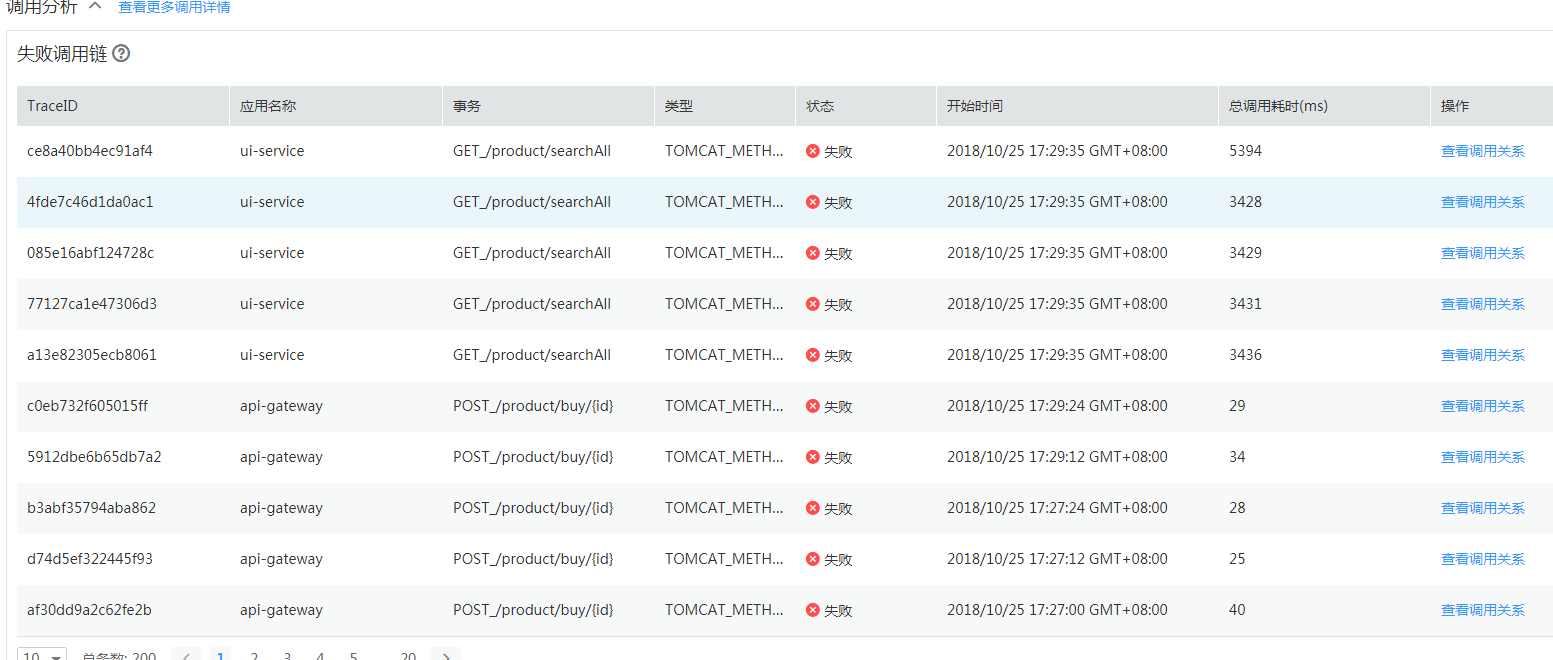The height and width of the screenshot is (660, 1553).
Task: View call relationship for trace c0eb732f605015ff
Action: 1482,407
